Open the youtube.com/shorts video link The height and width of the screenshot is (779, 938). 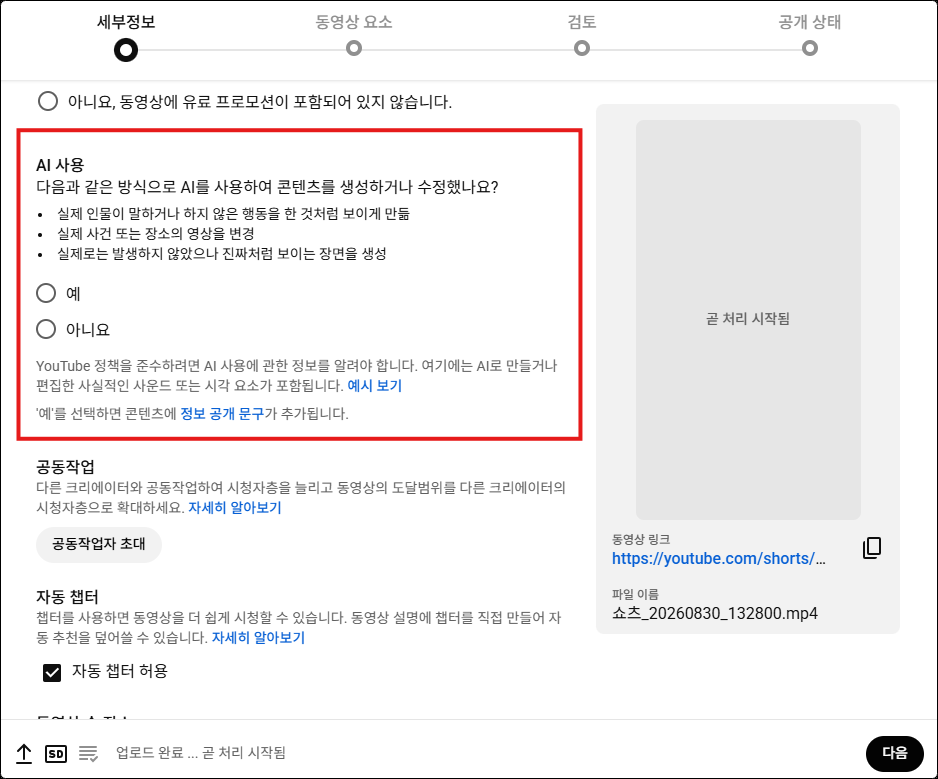pyautogui.click(x=718, y=559)
